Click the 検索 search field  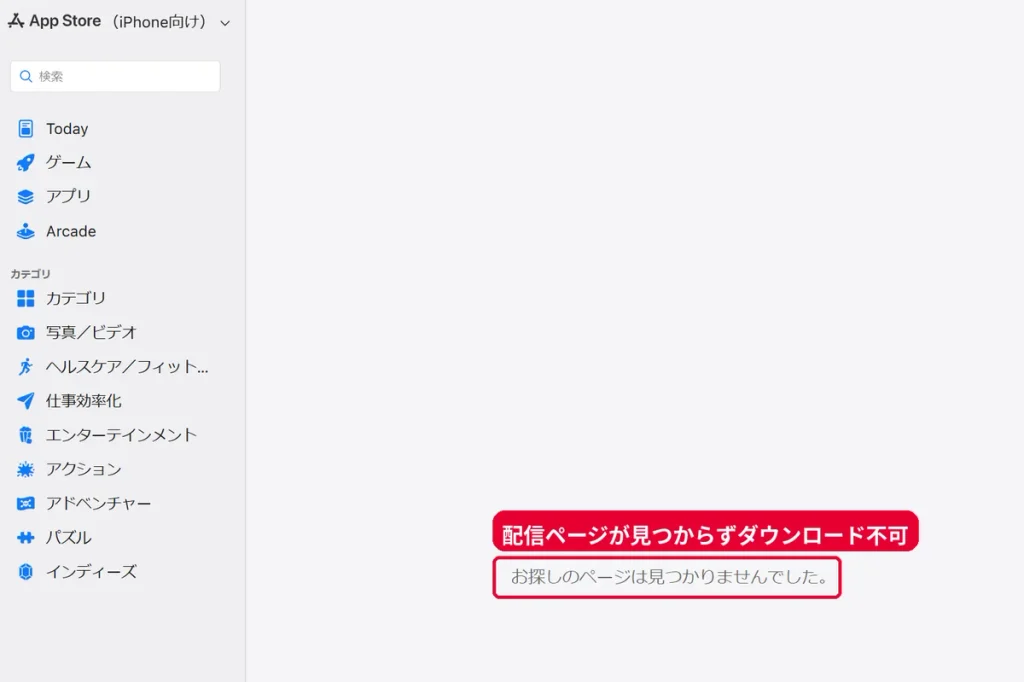(x=115, y=76)
